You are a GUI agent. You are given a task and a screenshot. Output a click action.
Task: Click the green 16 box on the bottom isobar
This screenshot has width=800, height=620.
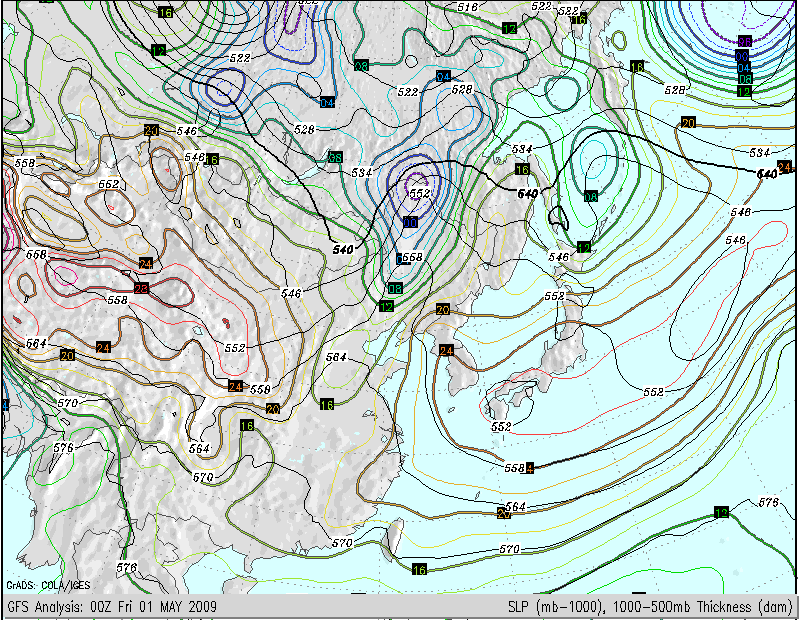pyautogui.click(x=419, y=569)
